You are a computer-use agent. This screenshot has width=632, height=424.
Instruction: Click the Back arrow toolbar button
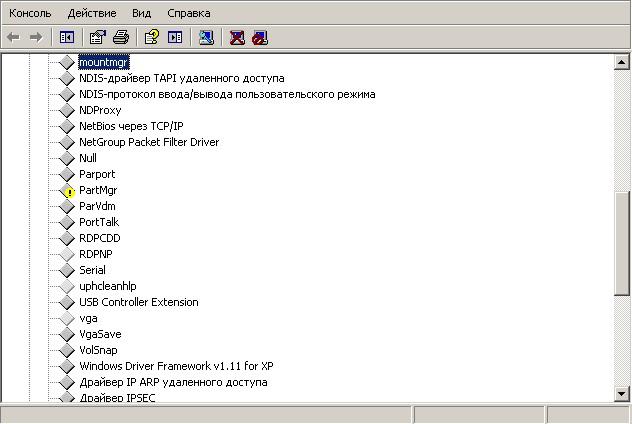(13, 37)
